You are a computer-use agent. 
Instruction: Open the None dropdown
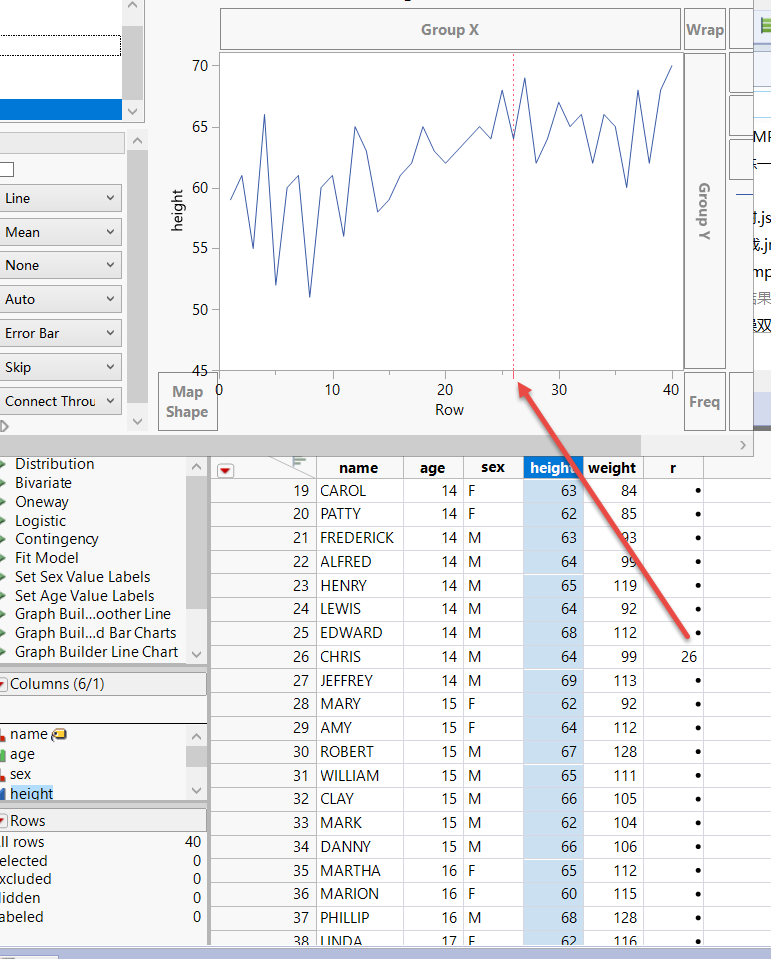[x=60, y=265]
